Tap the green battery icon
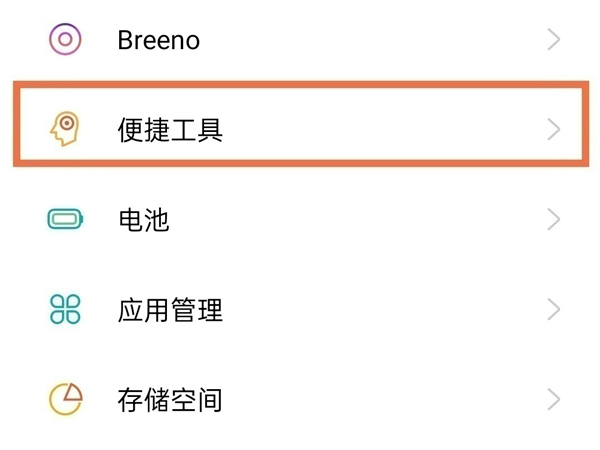The image size is (600, 450). tap(66, 220)
